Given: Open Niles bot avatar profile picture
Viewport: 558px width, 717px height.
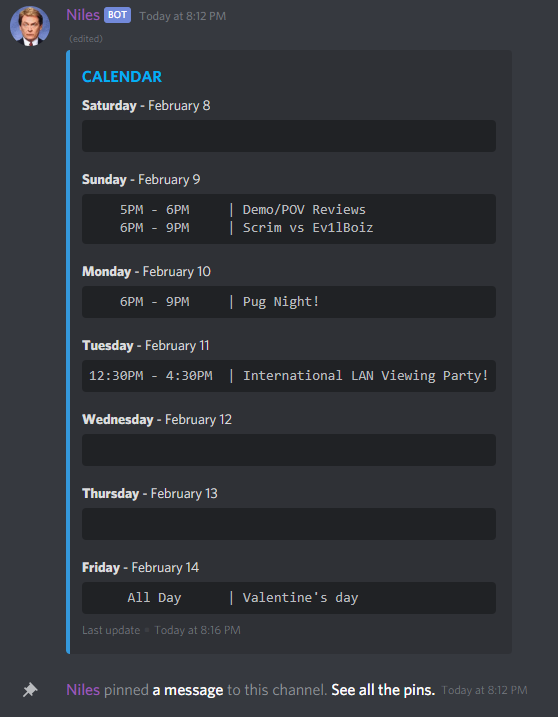Looking at the screenshot, I should coord(30,26).
